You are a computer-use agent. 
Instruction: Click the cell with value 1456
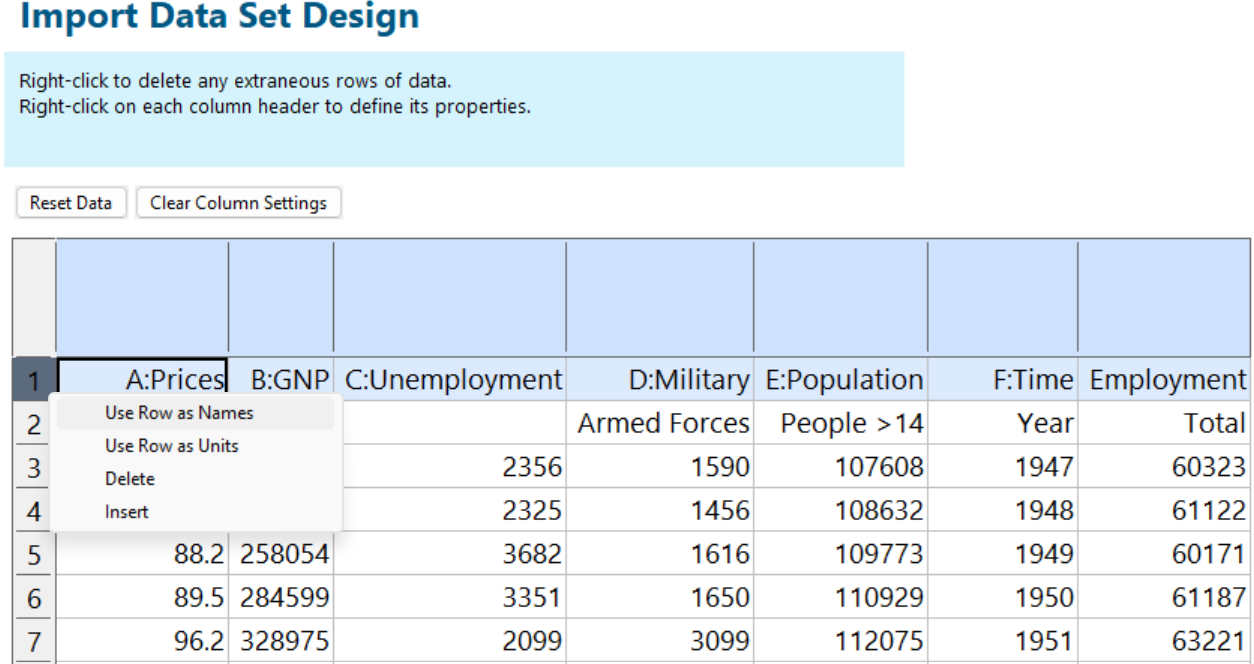(660, 511)
